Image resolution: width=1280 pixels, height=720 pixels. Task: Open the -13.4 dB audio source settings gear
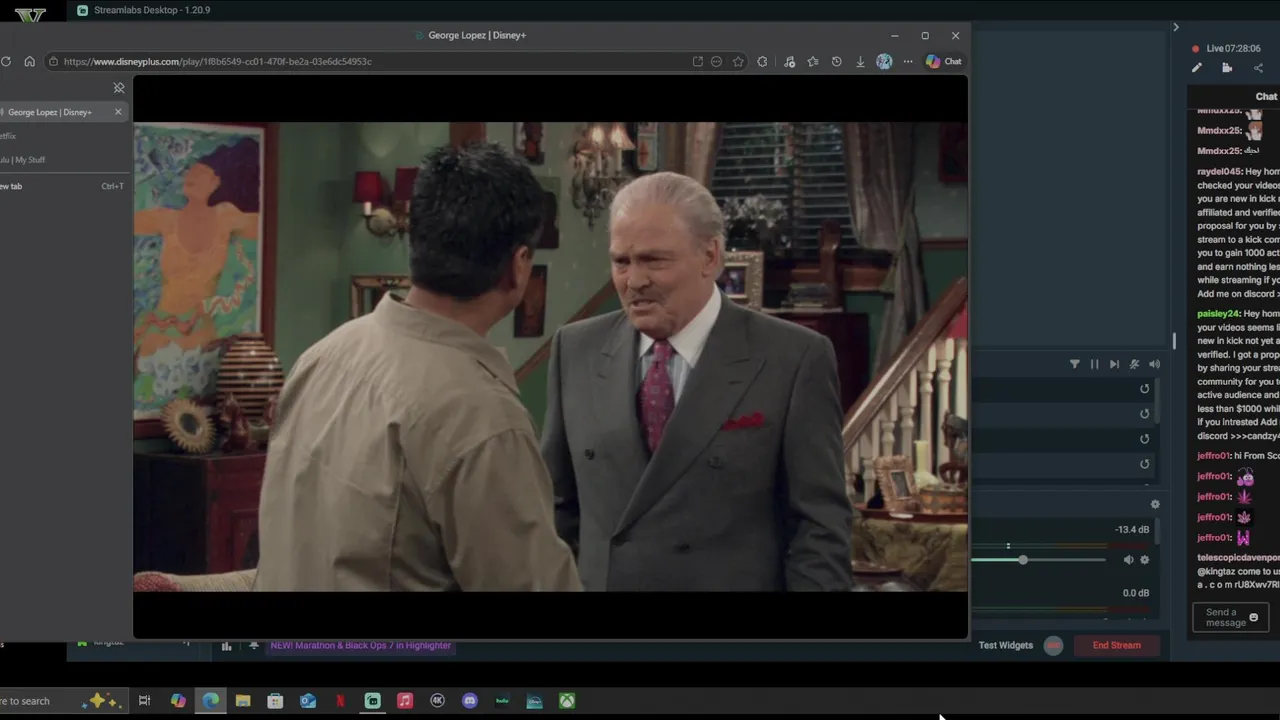pyautogui.click(x=1145, y=560)
